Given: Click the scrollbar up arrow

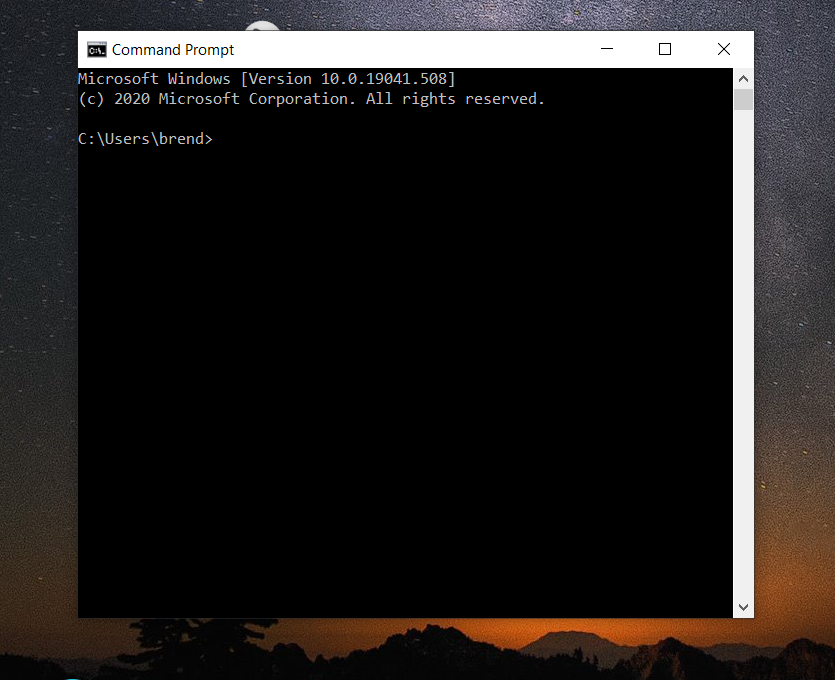Looking at the screenshot, I should pos(743,79).
